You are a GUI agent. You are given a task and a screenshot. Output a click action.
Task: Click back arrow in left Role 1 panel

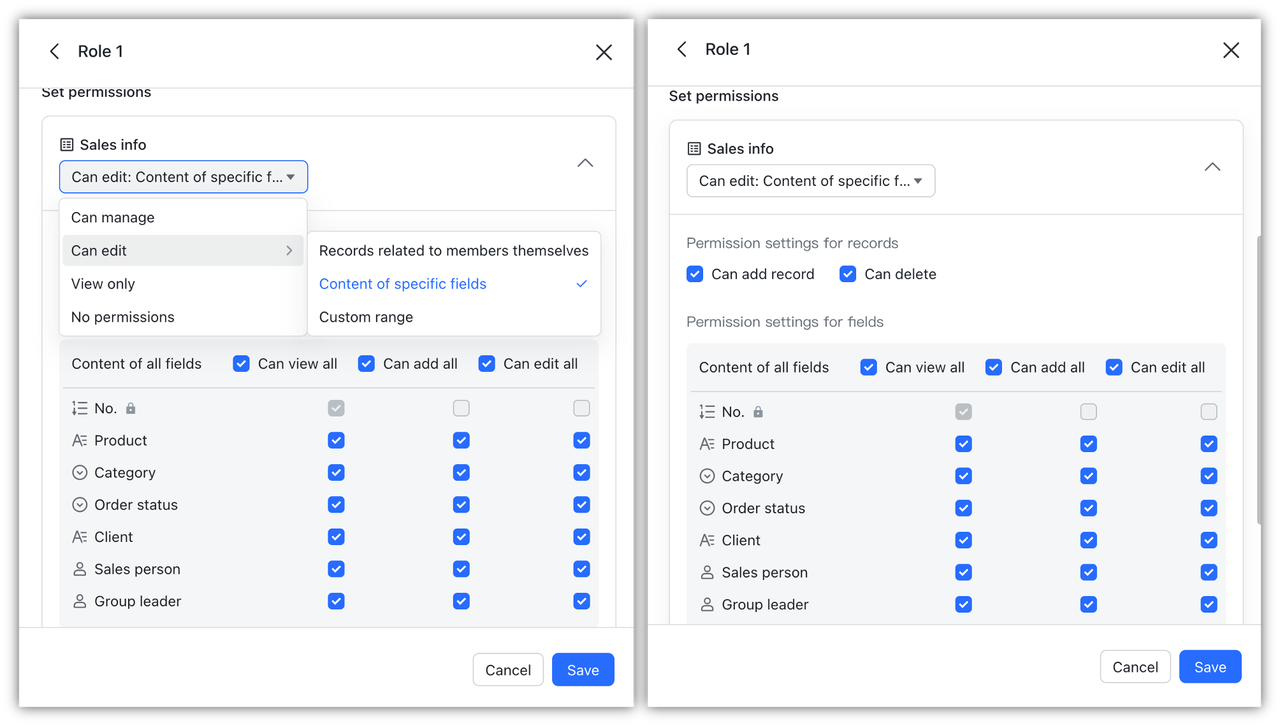(55, 51)
